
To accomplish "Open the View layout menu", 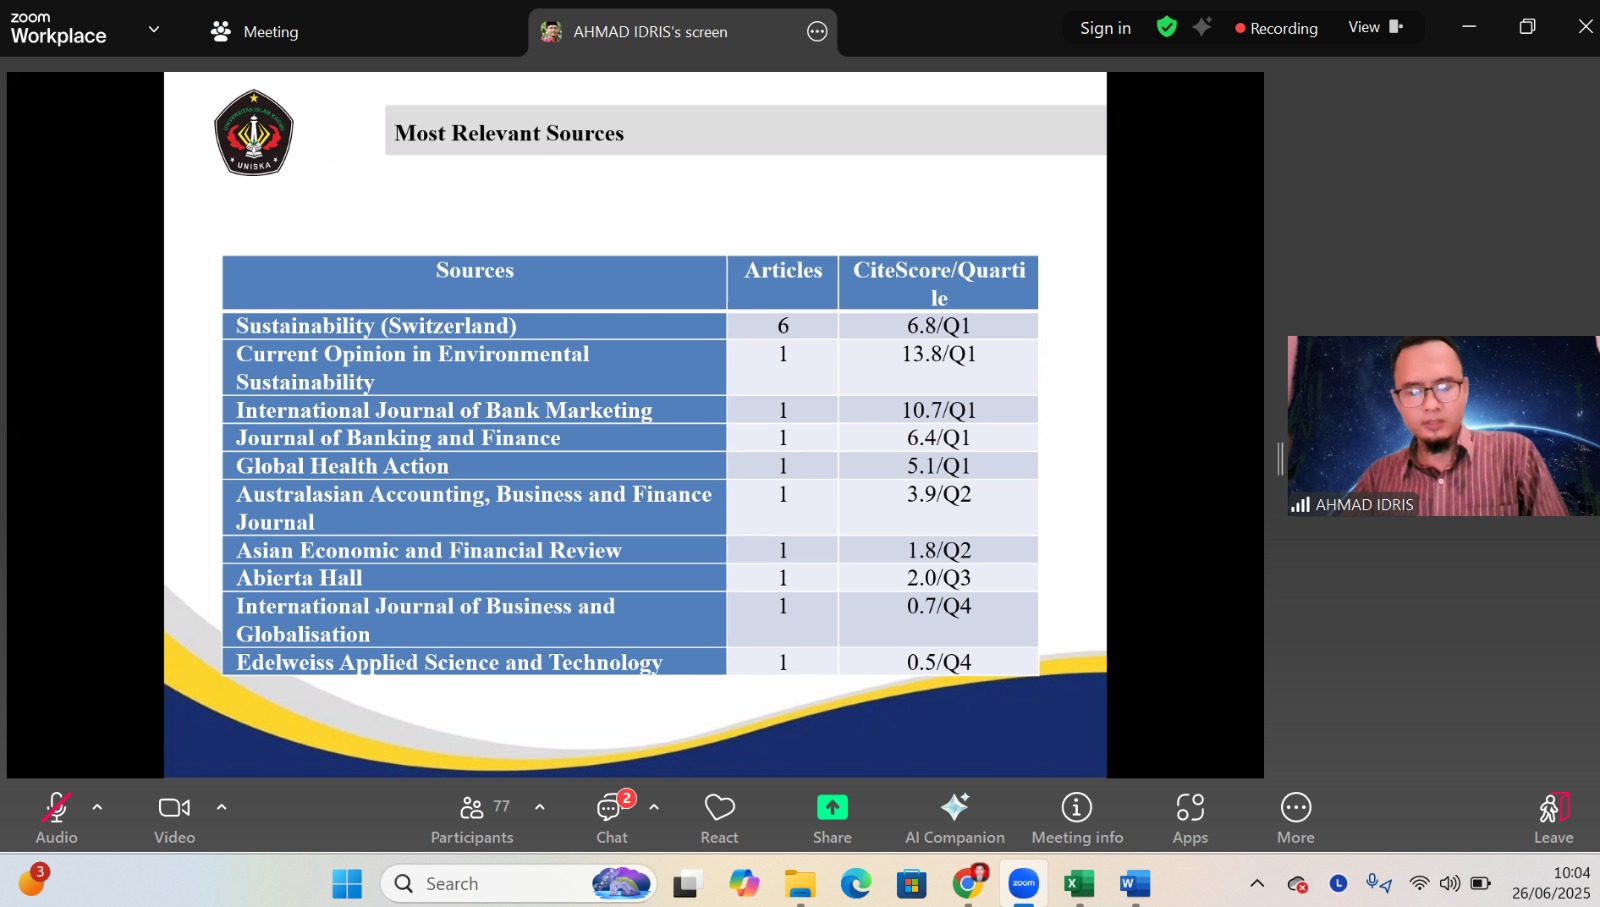I will (x=1375, y=27).
